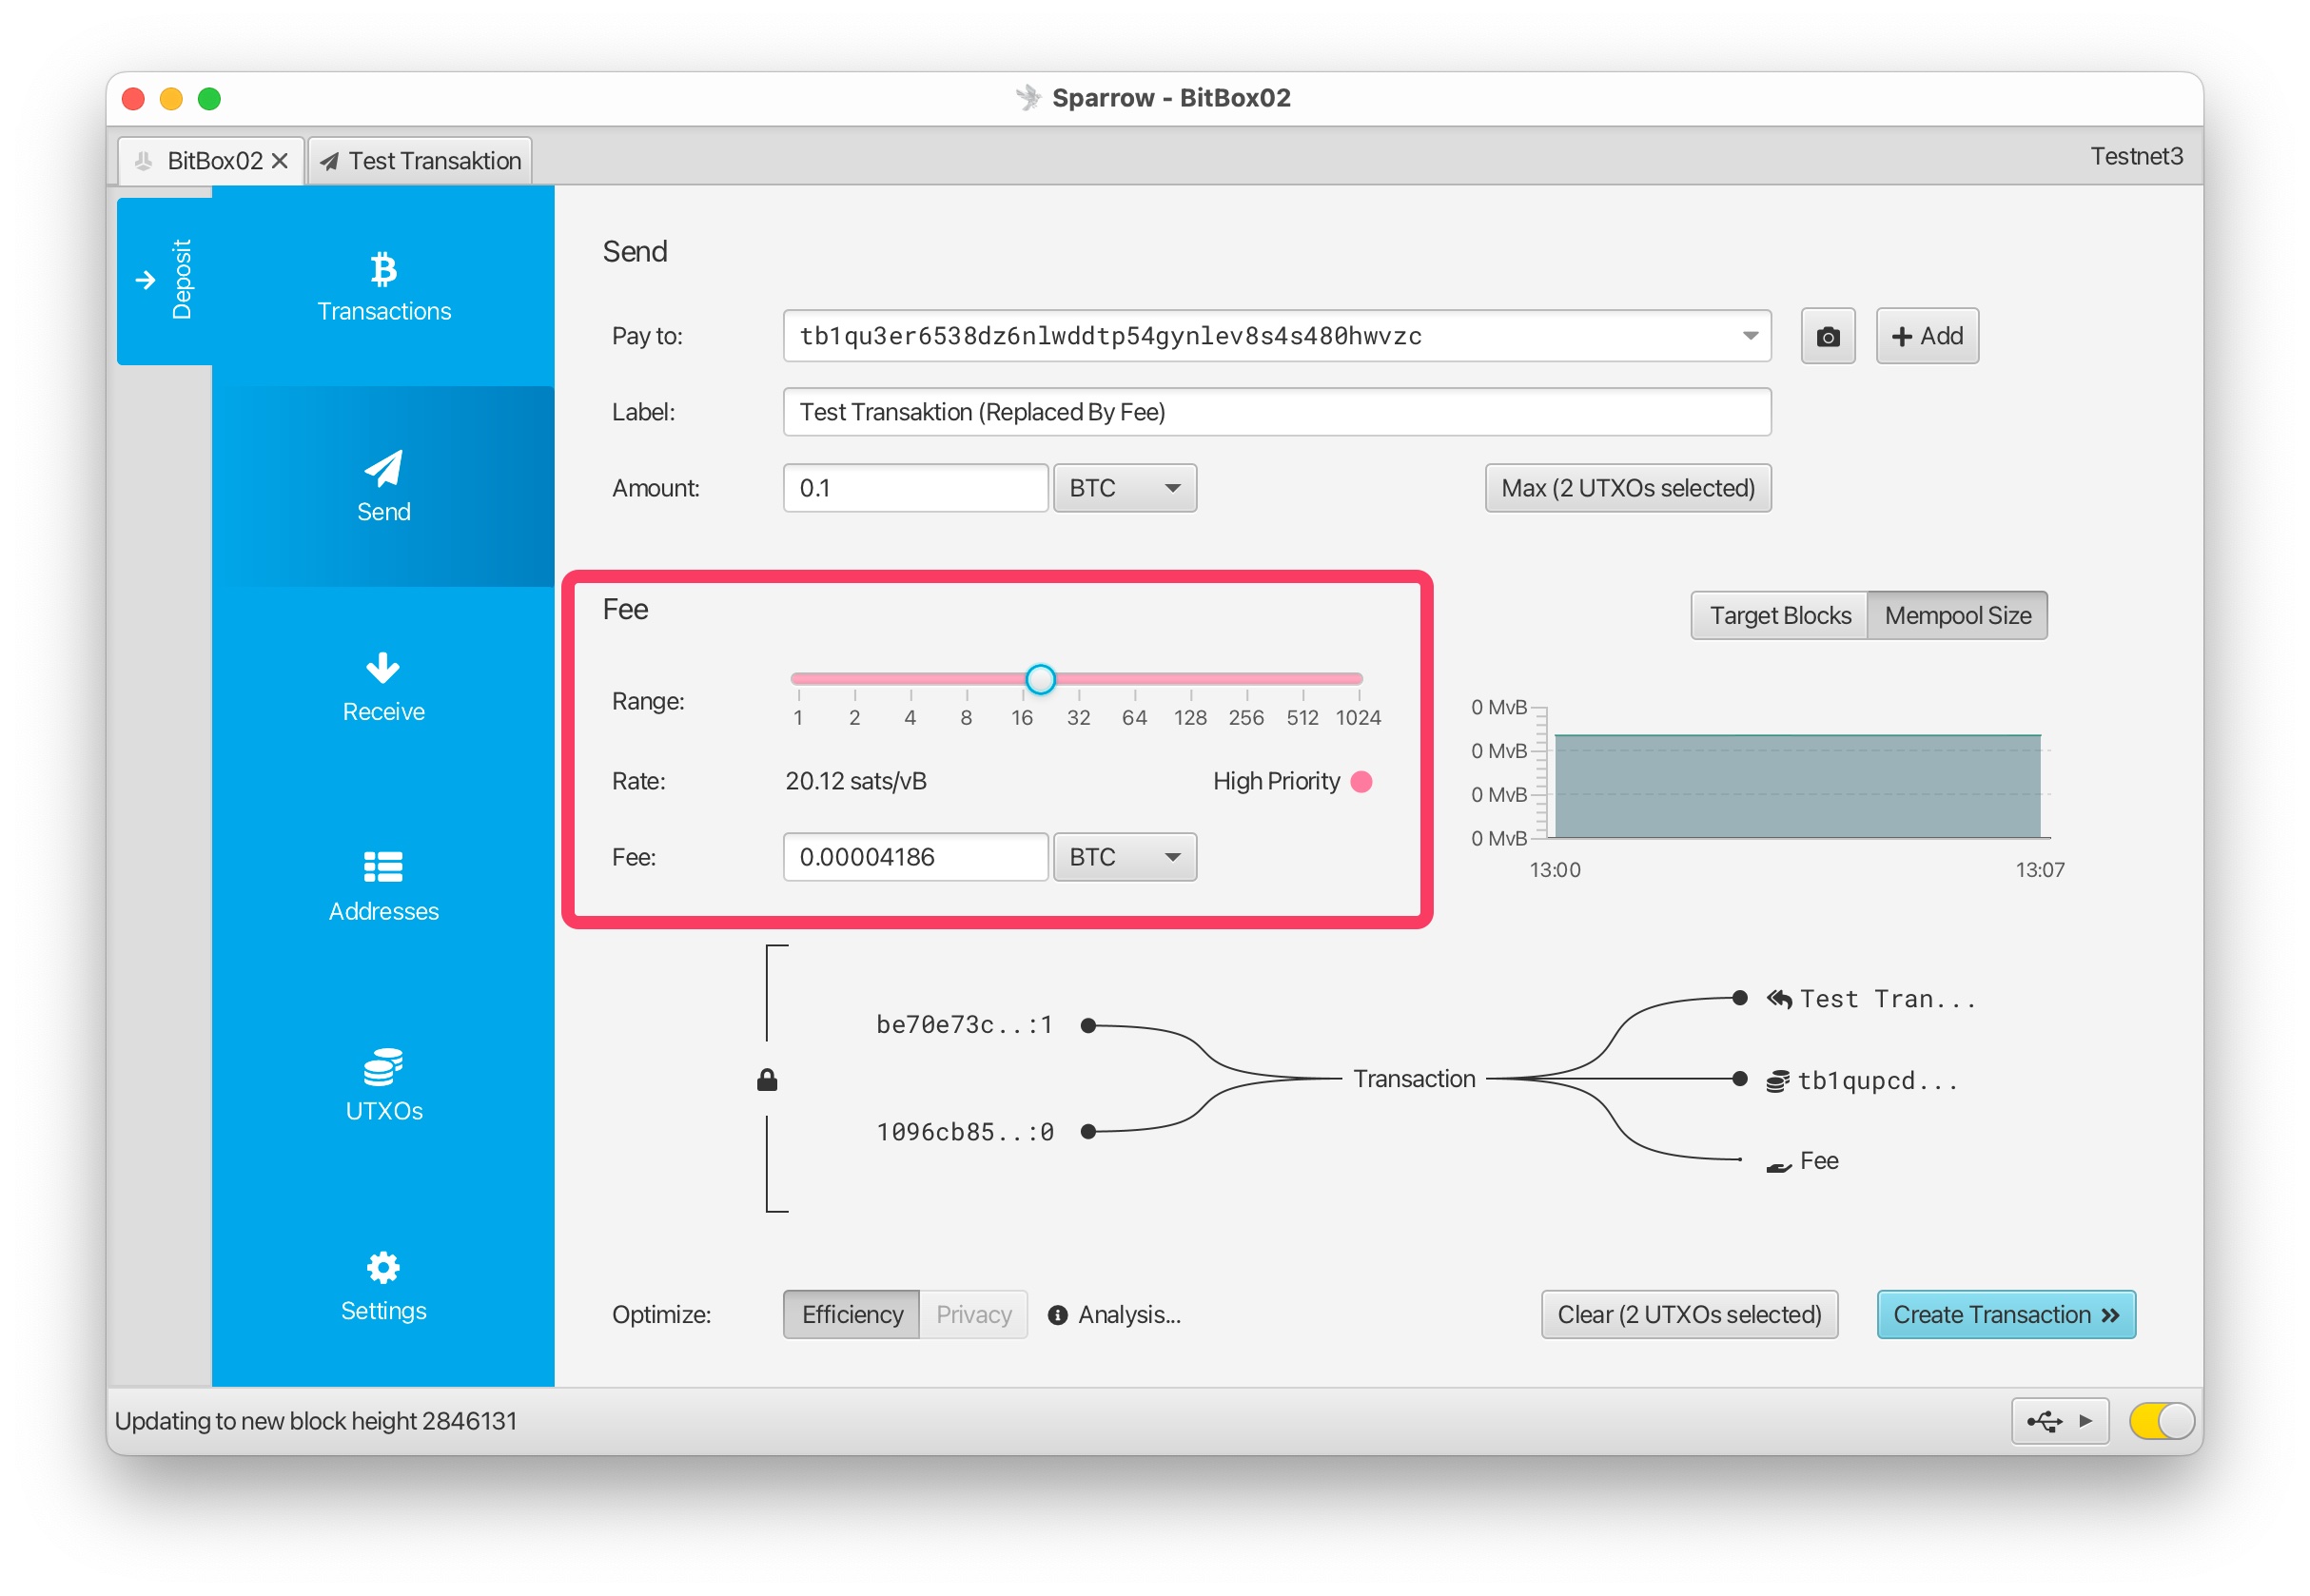Image resolution: width=2310 pixels, height=1596 pixels.
Task: Open the Amount unit BTC dropdown
Action: [x=1125, y=488]
